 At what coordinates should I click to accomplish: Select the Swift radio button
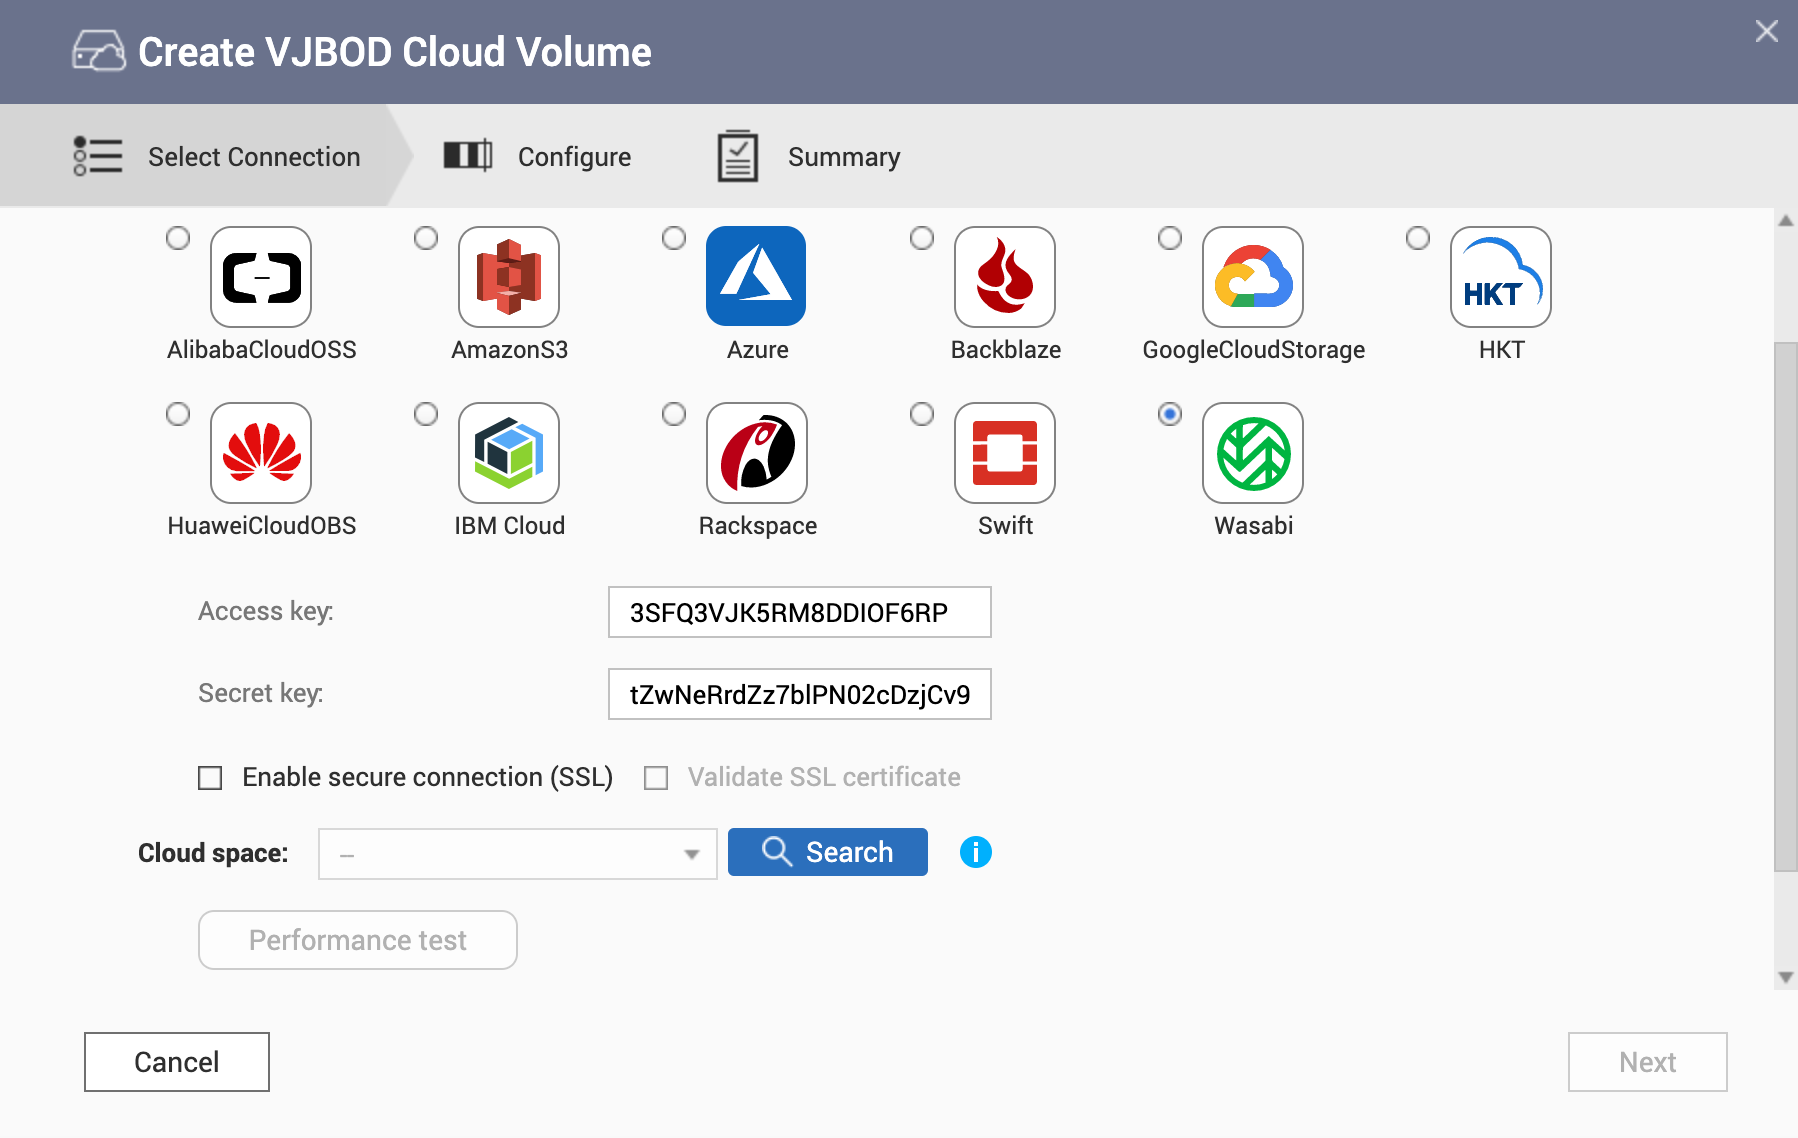click(922, 414)
